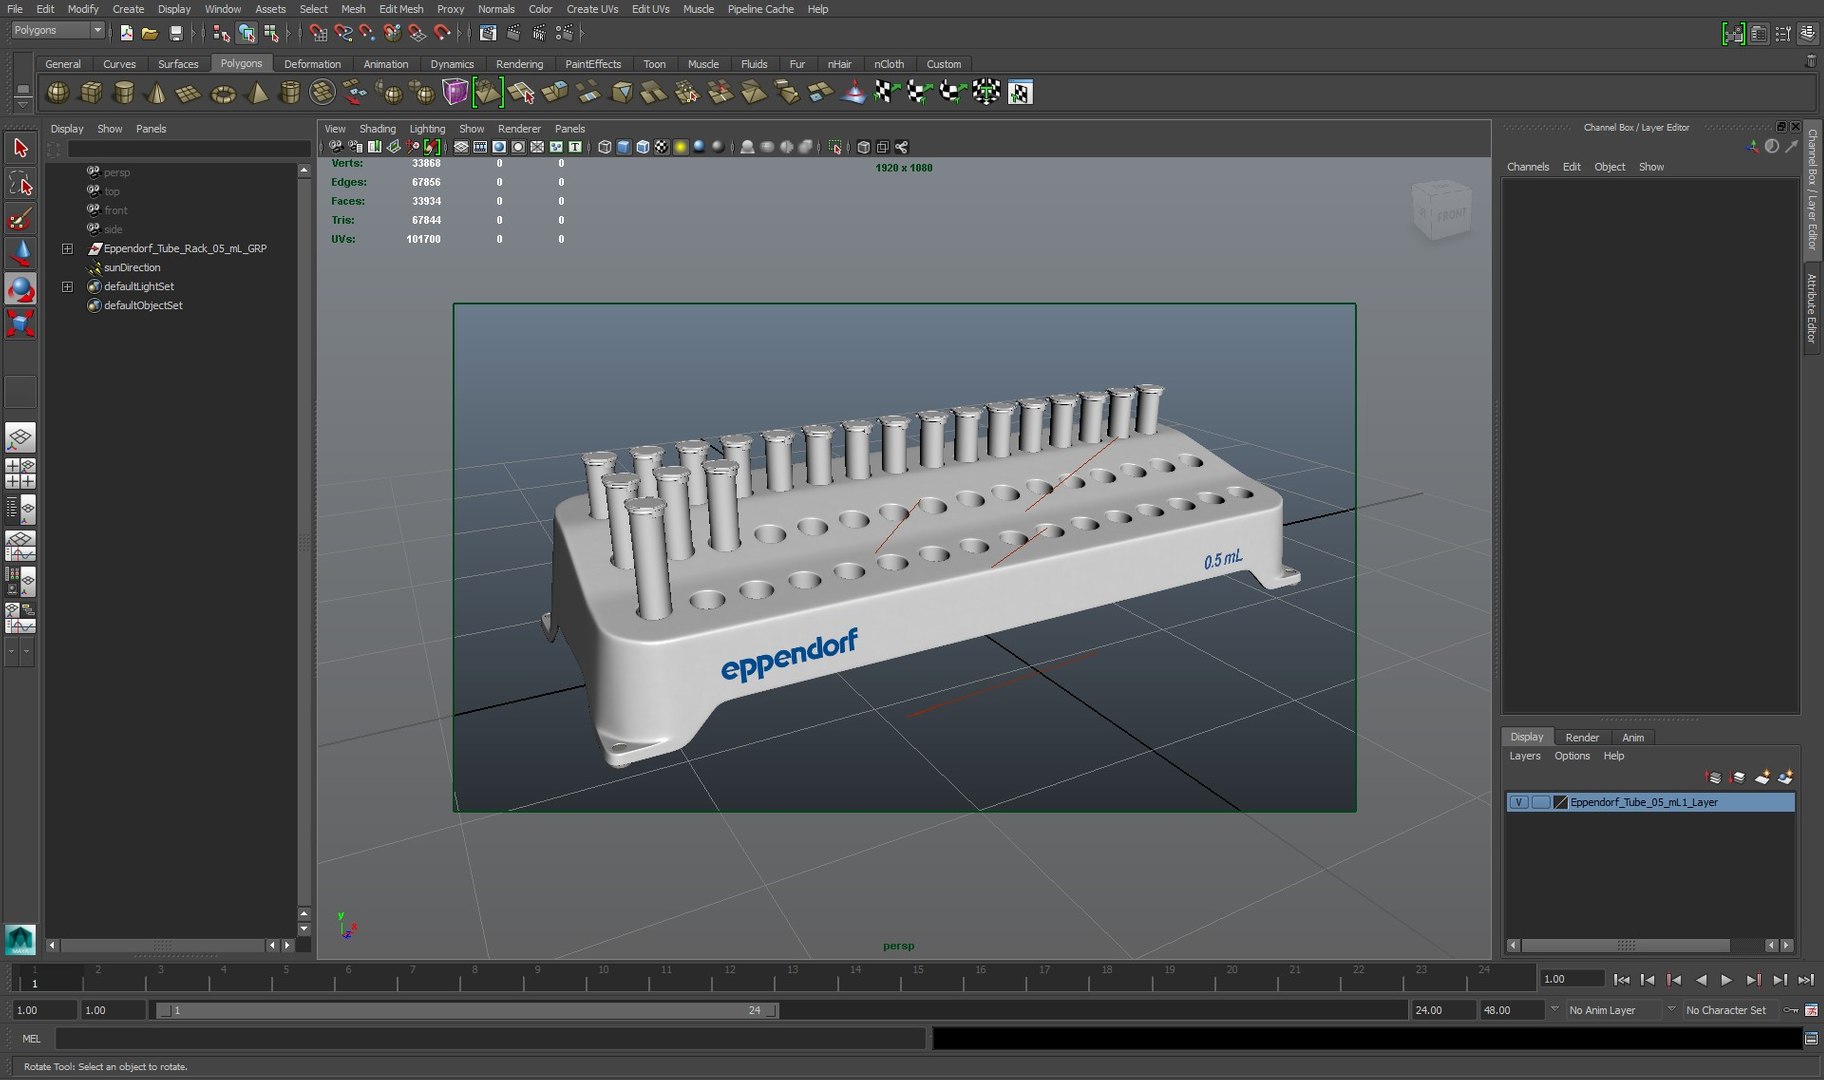Viewport: 1824px width, 1080px height.
Task: Toggle wireframe display in viewport toolbar
Action: coord(605,147)
